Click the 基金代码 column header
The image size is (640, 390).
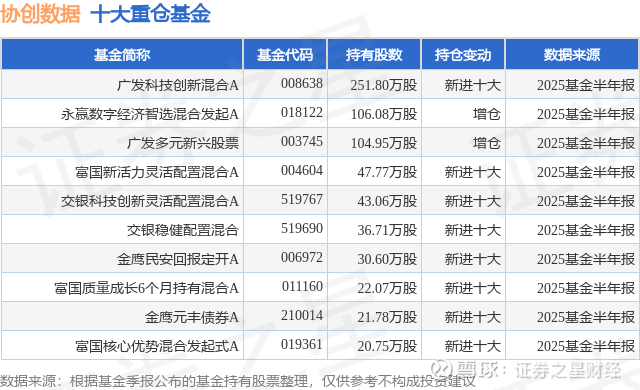[x=285, y=55]
